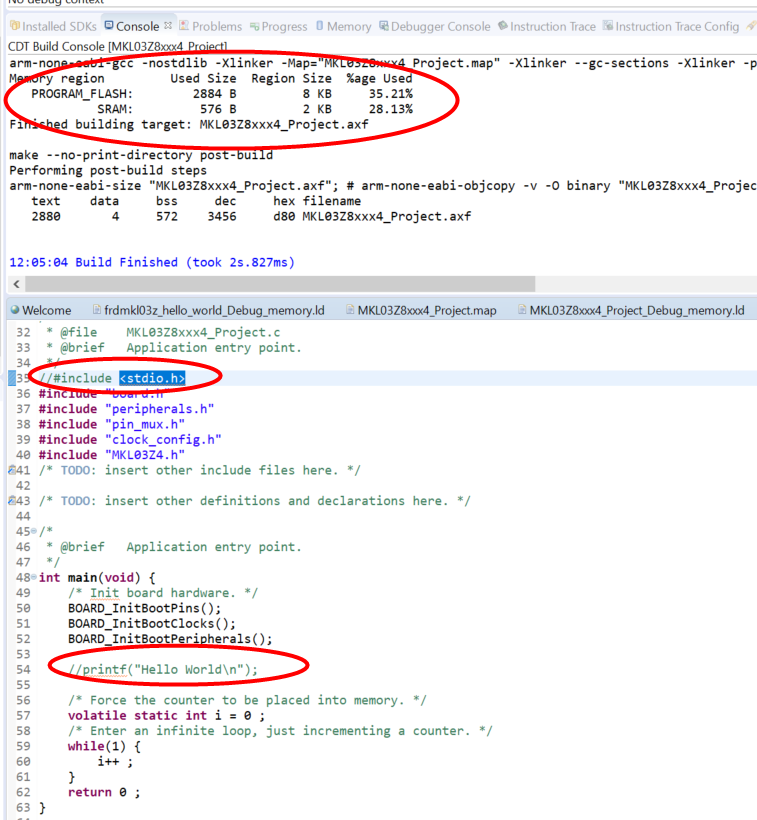The width and height of the screenshot is (757, 820).
Task: Open MKL03Z8xxx4_Project_Debug_memory.ld editor tab
Action: pyautogui.click(x=631, y=310)
